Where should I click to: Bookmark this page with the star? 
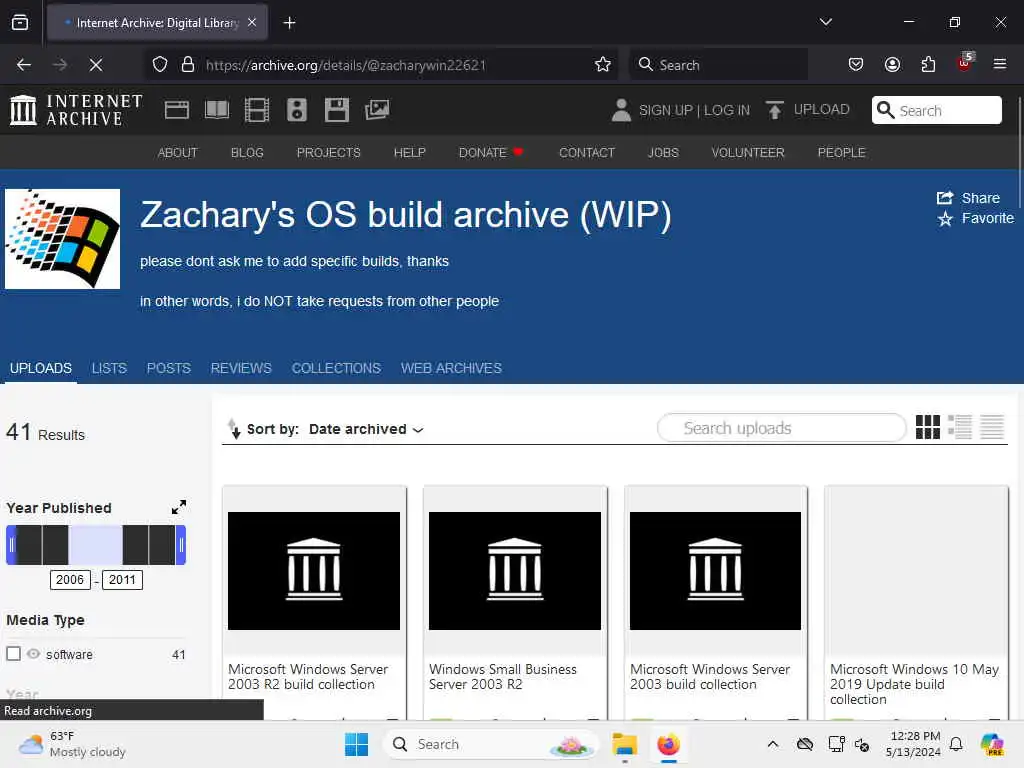tap(603, 65)
